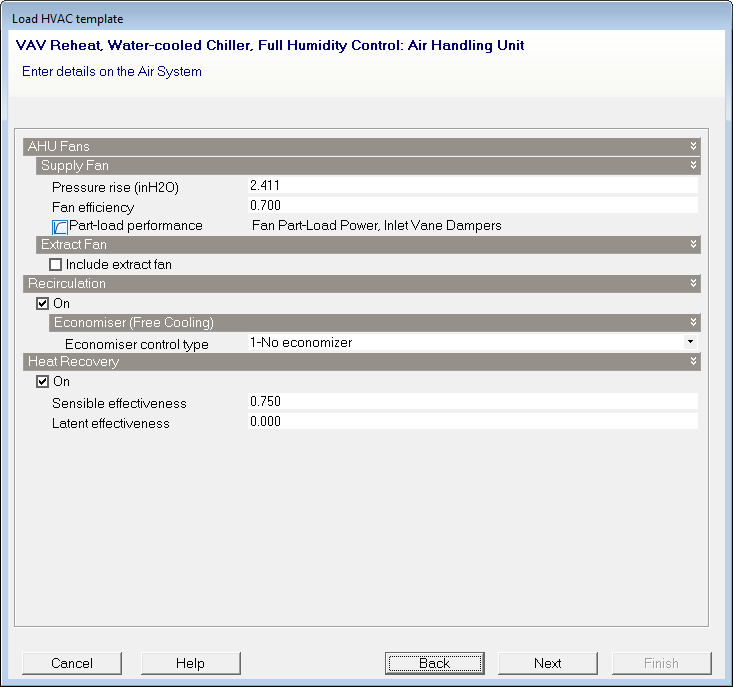Turn off the Heat Recovery On checkbox
Screen dimensions: 733x687
pos(43,382)
